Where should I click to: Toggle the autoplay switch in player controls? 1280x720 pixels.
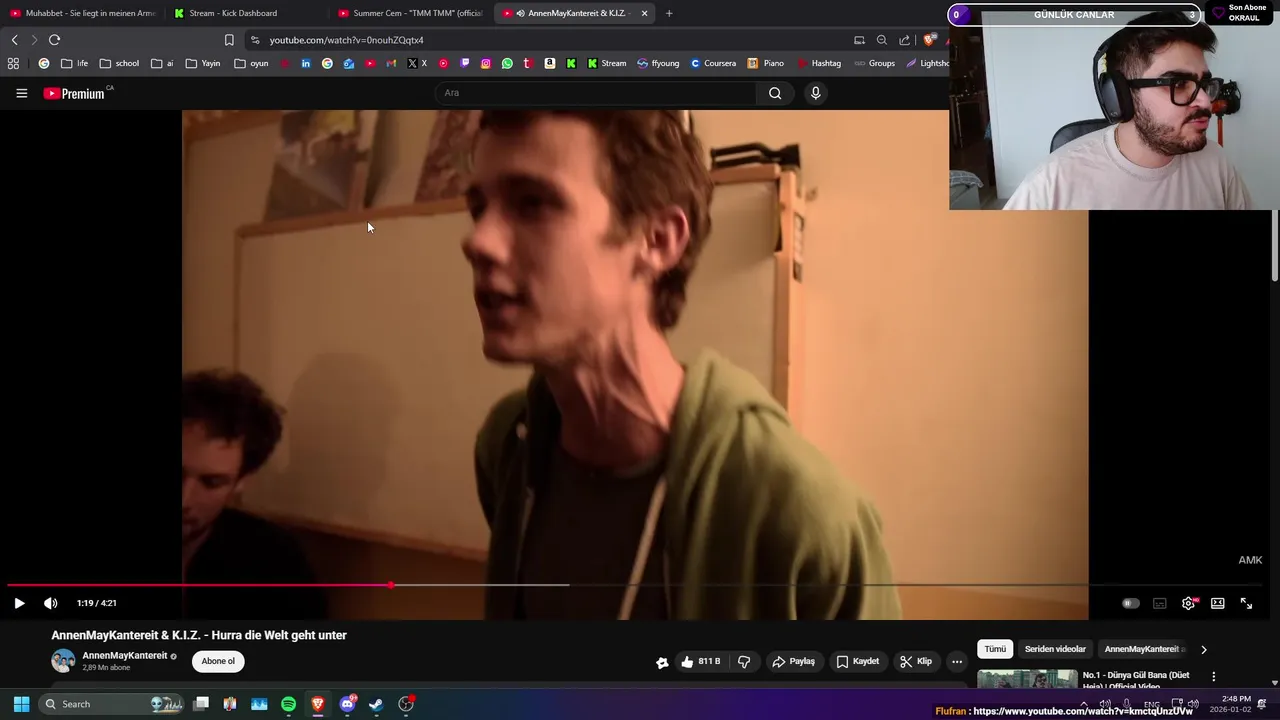(1130, 603)
